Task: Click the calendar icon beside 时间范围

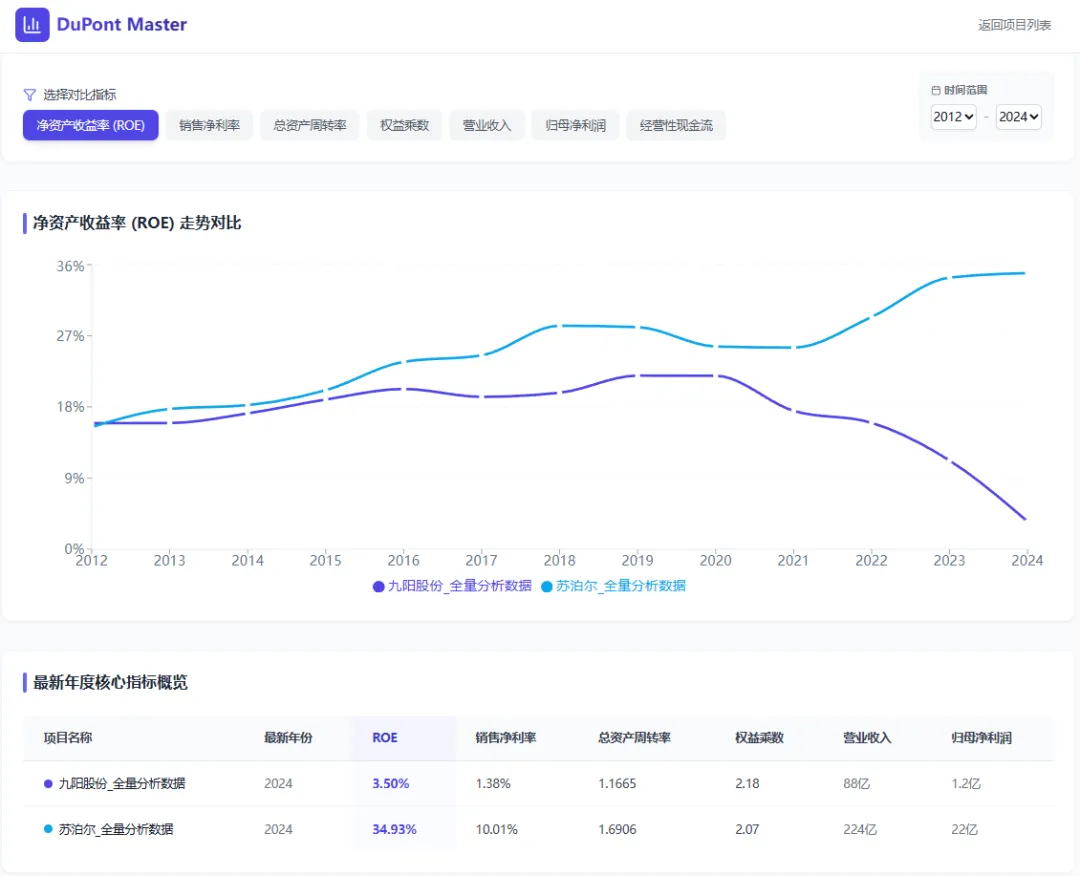Action: (x=936, y=90)
